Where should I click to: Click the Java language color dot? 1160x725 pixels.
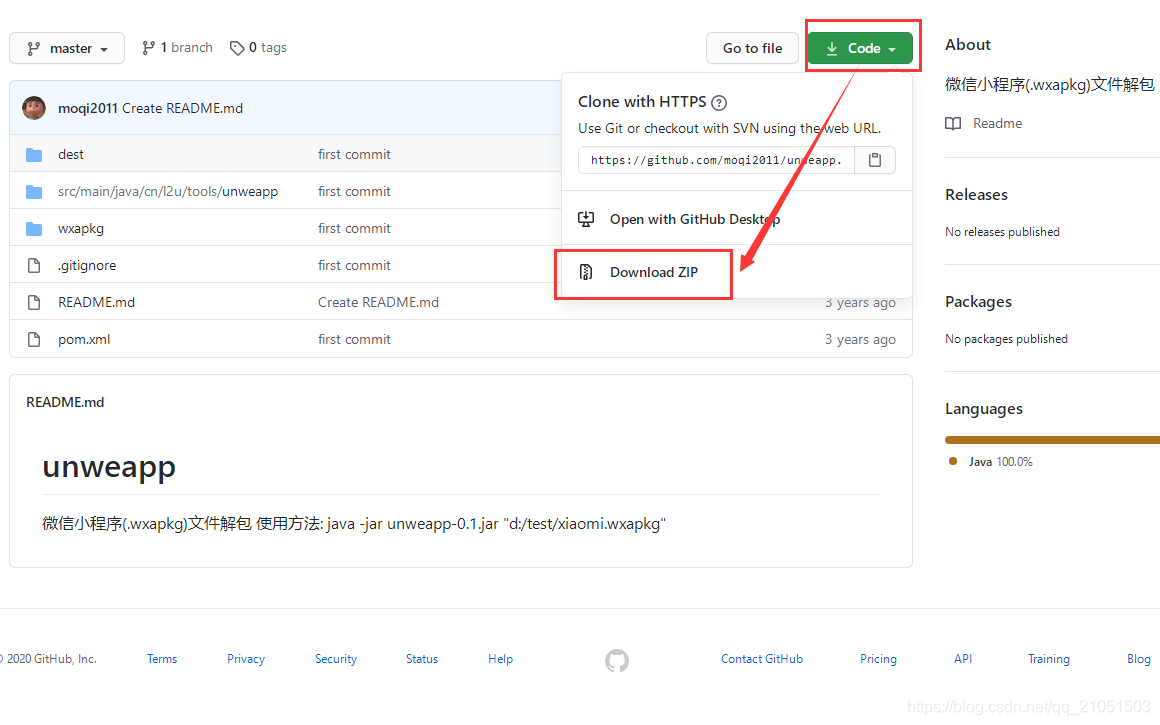point(953,461)
